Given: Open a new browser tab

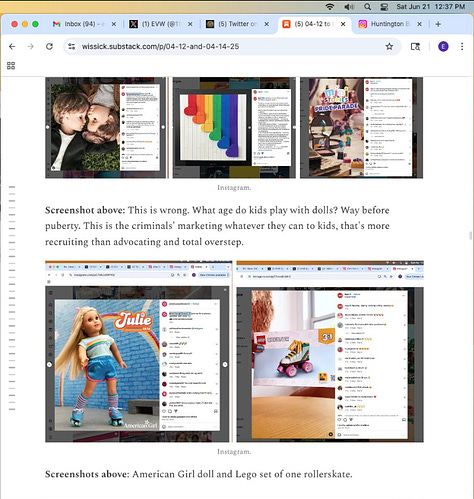Looking at the screenshot, I should coord(438,24).
